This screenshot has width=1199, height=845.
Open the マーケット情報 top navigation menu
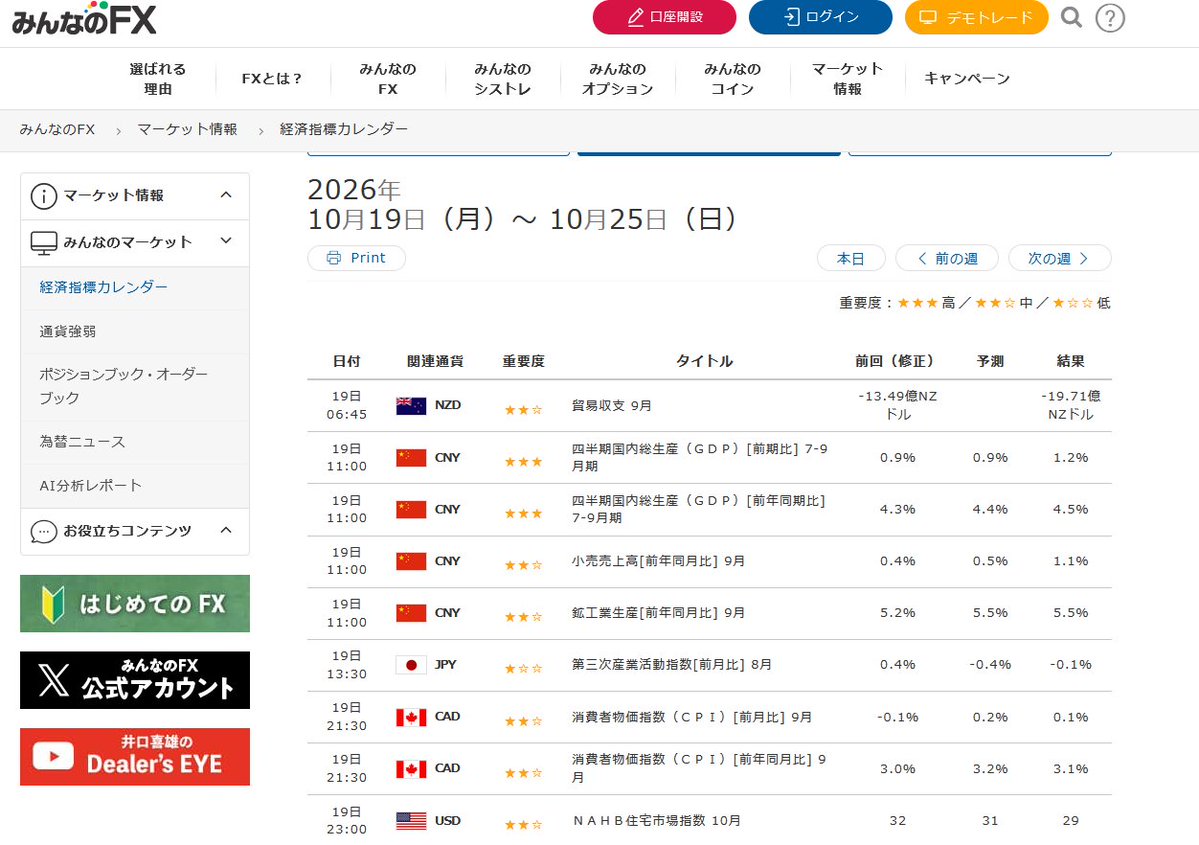[x=847, y=79]
